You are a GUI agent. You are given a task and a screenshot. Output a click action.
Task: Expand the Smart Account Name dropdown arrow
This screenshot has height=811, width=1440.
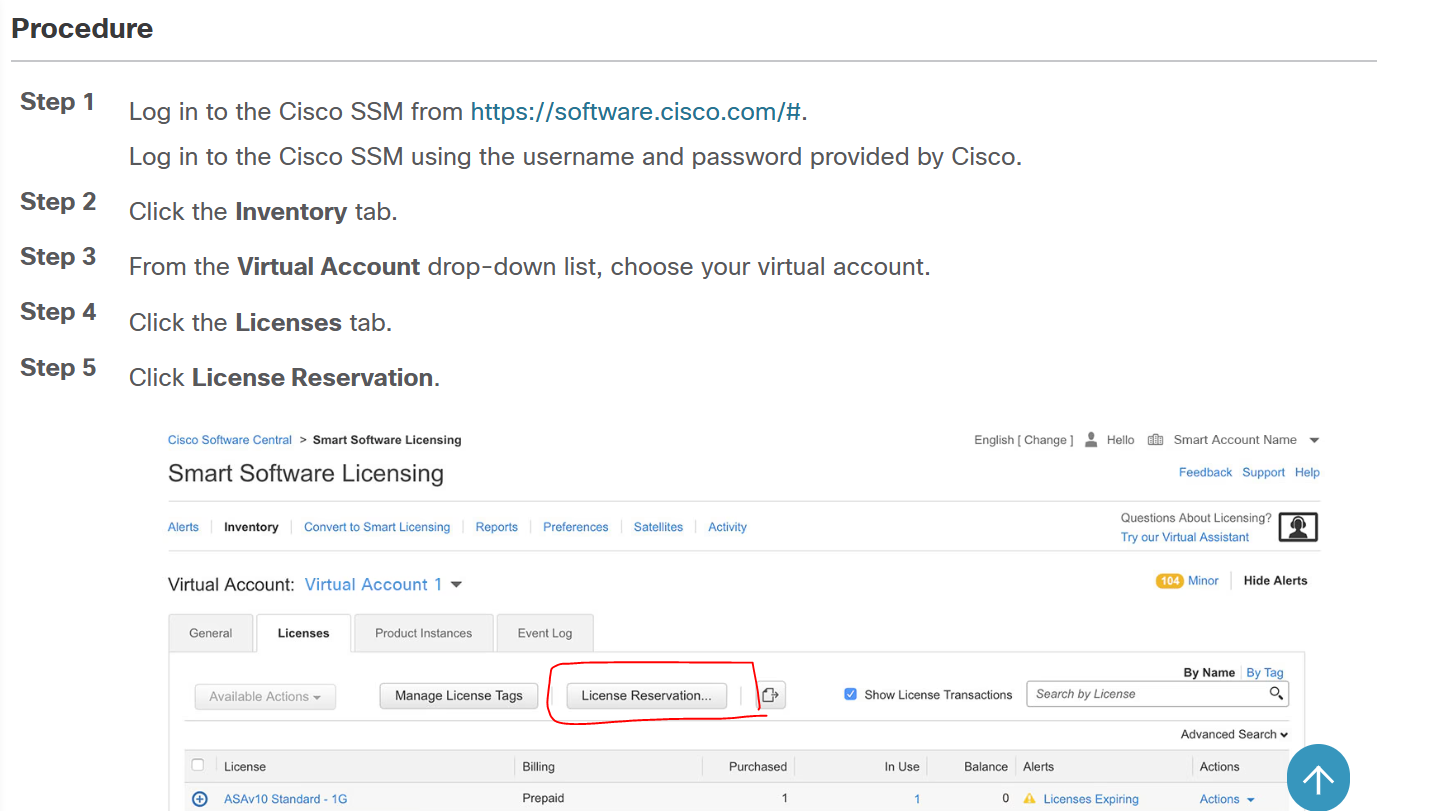coord(1314,440)
